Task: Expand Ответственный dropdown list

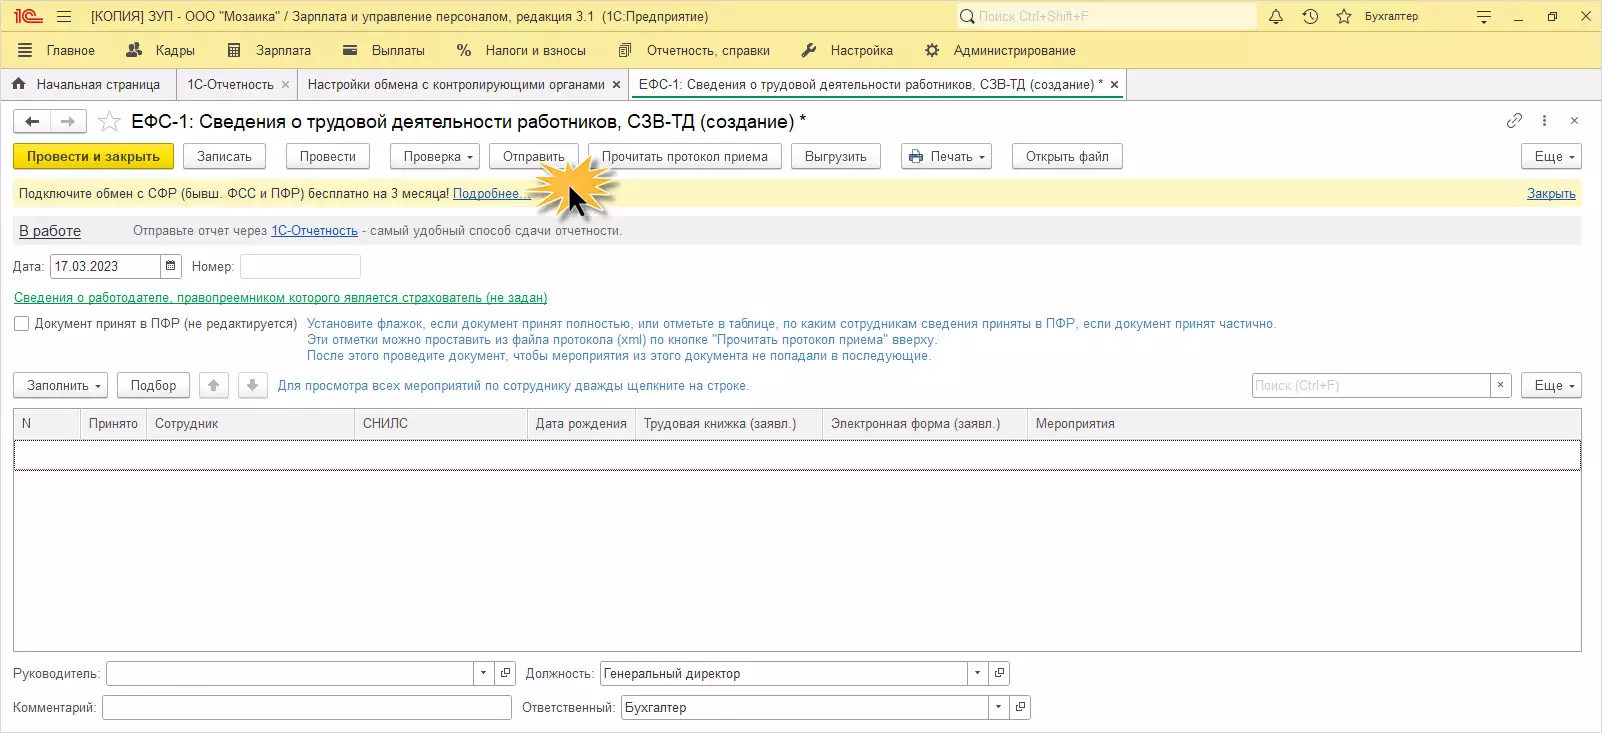Action: point(998,708)
